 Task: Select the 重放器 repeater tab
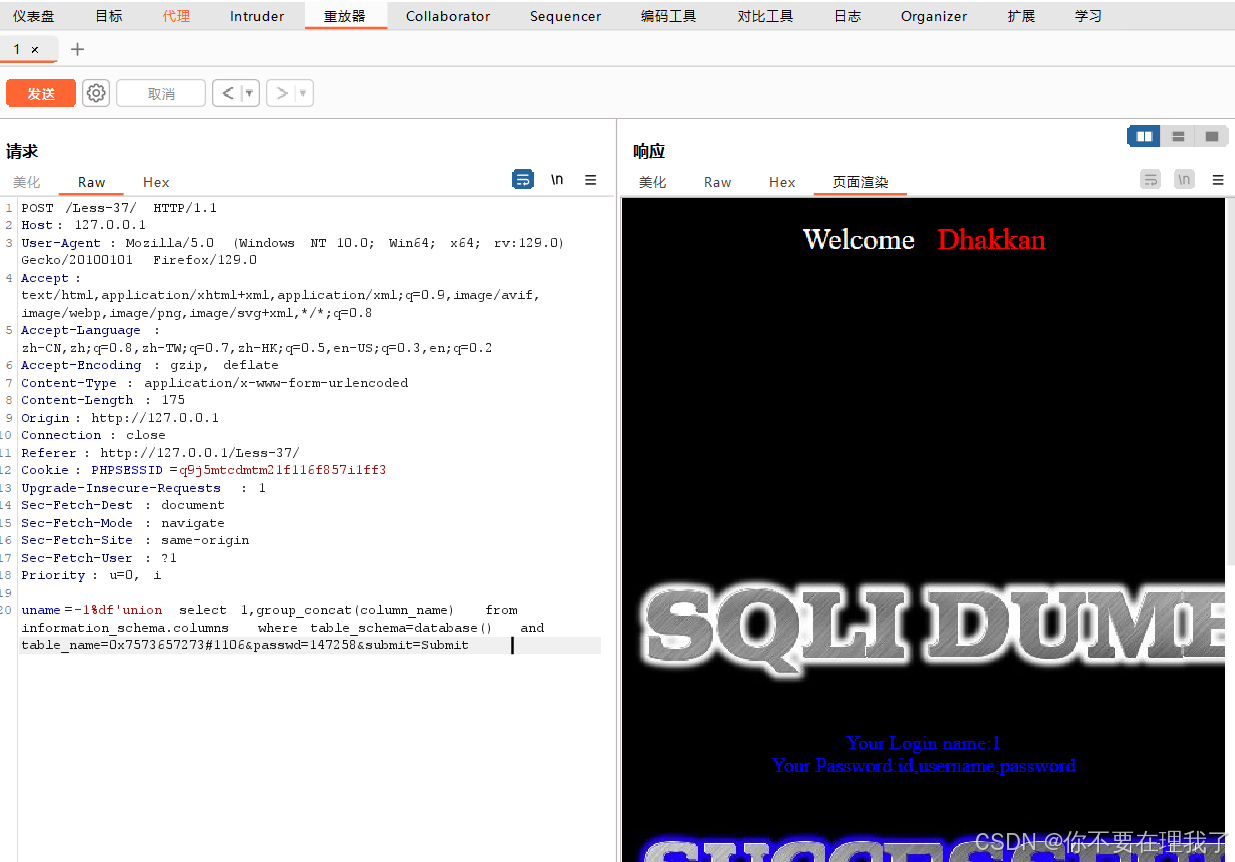(x=345, y=16)
